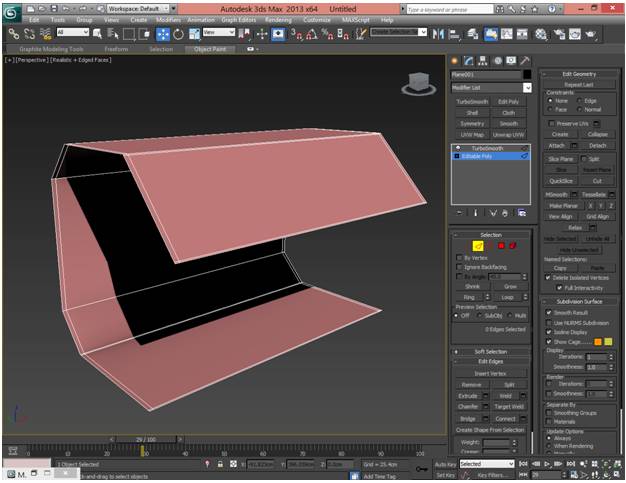The height and width of the screenshot is (483, 626).
Task: Open the Create panel tab icon
Action: coord(454,61)
